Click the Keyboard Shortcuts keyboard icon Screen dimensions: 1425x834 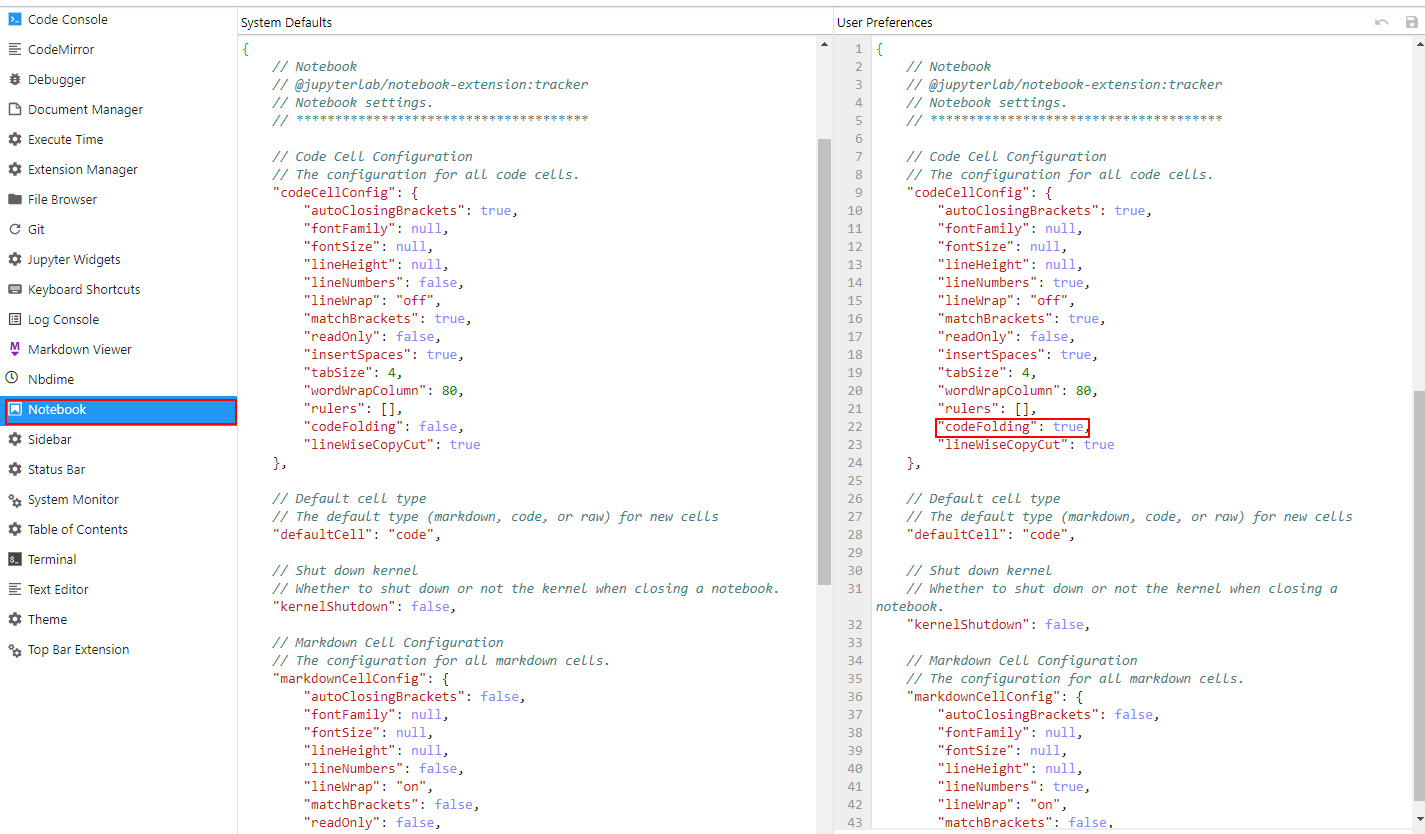[17, 289]
